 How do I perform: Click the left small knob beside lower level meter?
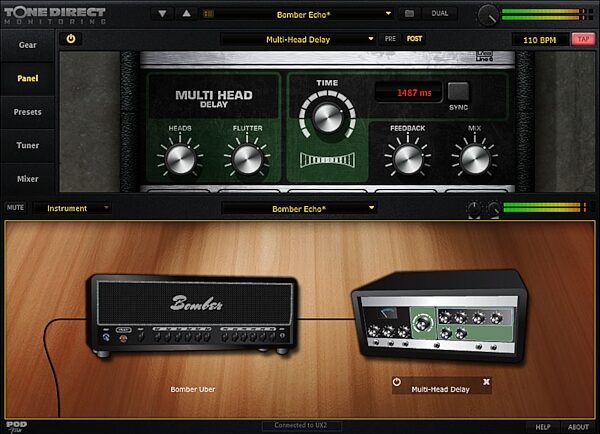pos(474,209)
